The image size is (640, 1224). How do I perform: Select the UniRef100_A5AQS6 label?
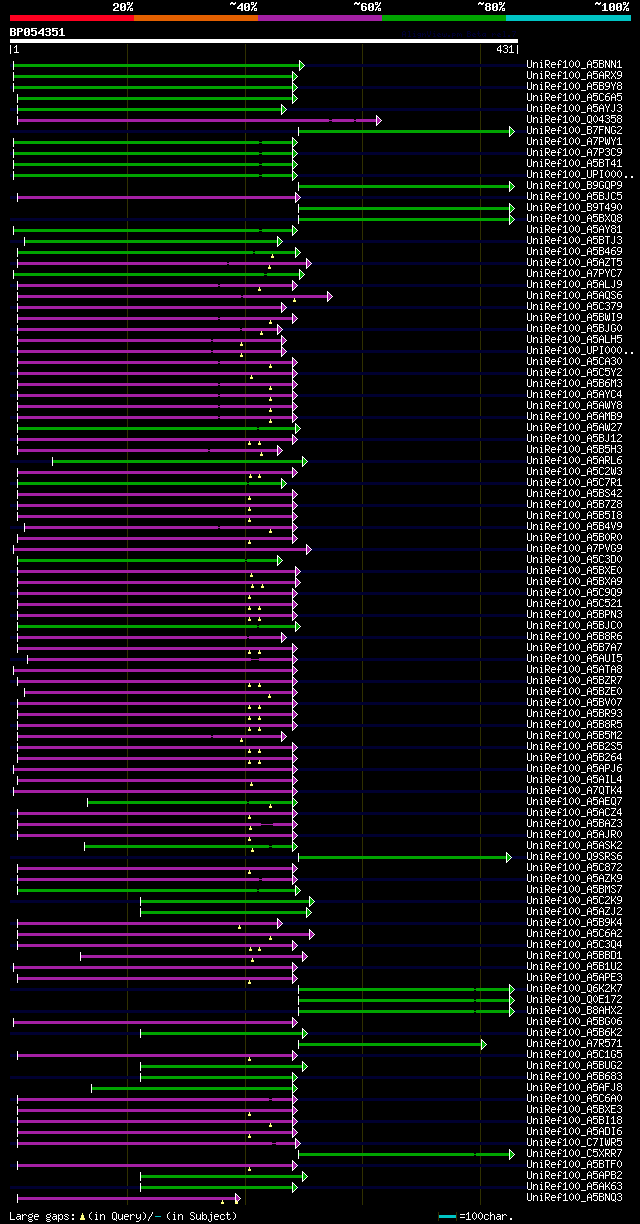click(x=574, y=296)
